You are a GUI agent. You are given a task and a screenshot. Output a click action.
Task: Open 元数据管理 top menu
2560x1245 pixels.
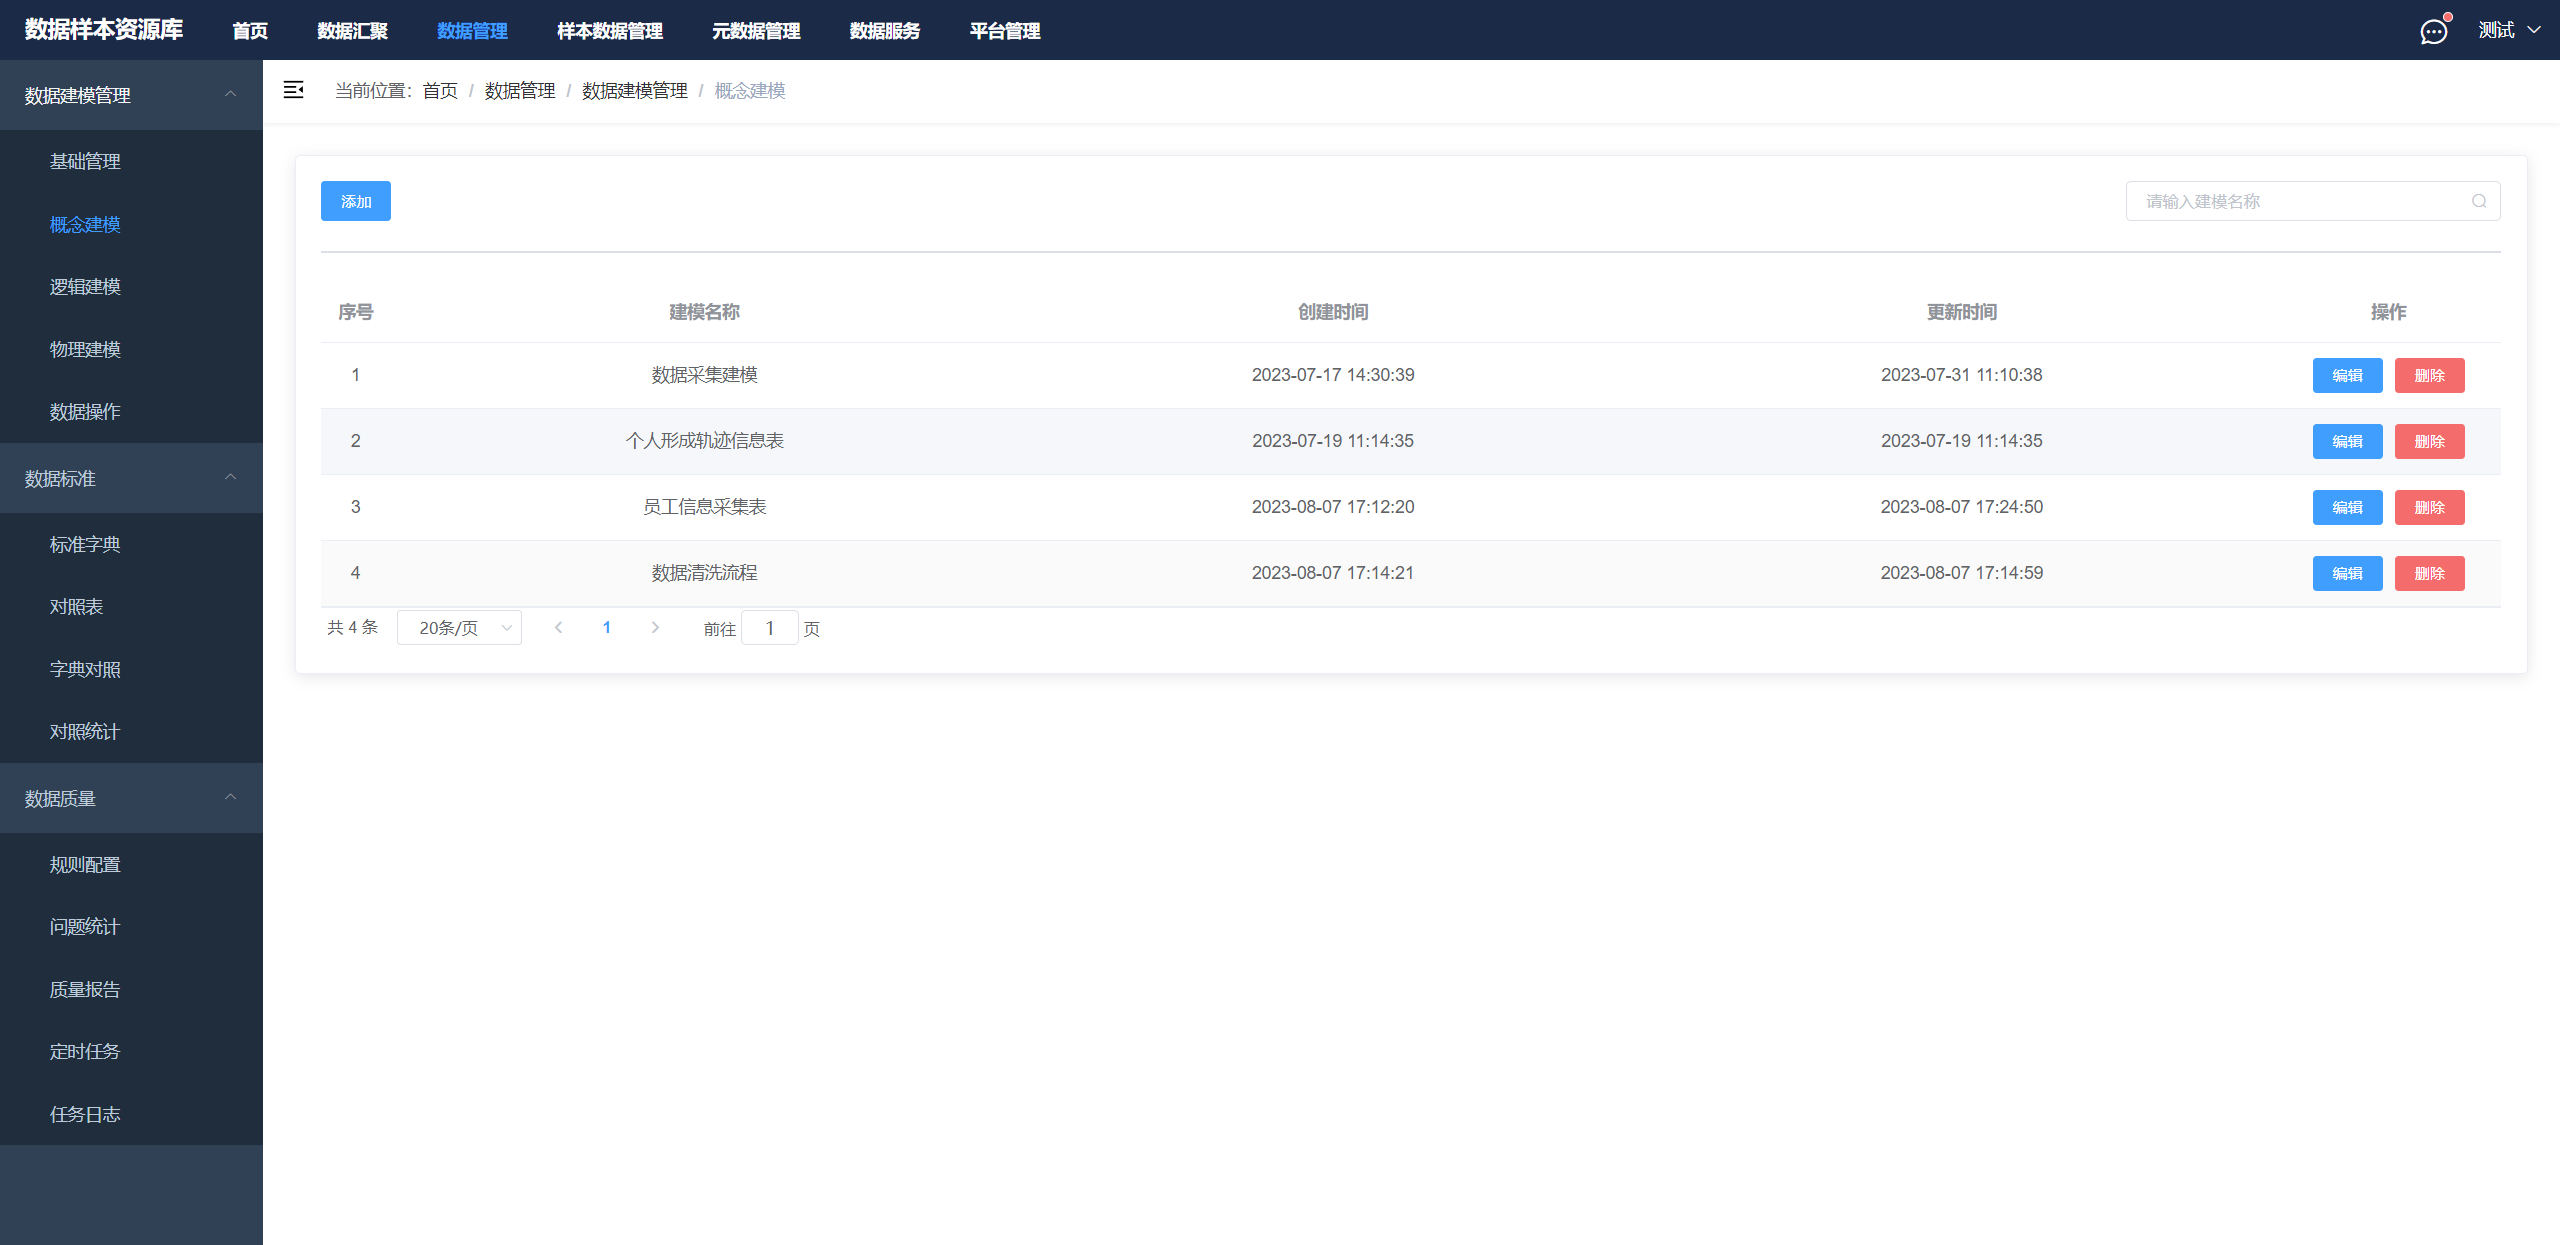(756, 31)
